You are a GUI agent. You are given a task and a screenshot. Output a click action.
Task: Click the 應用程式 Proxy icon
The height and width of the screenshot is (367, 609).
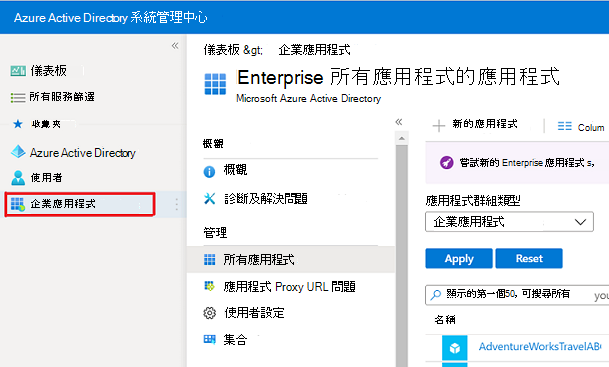(x=209, y=287)
